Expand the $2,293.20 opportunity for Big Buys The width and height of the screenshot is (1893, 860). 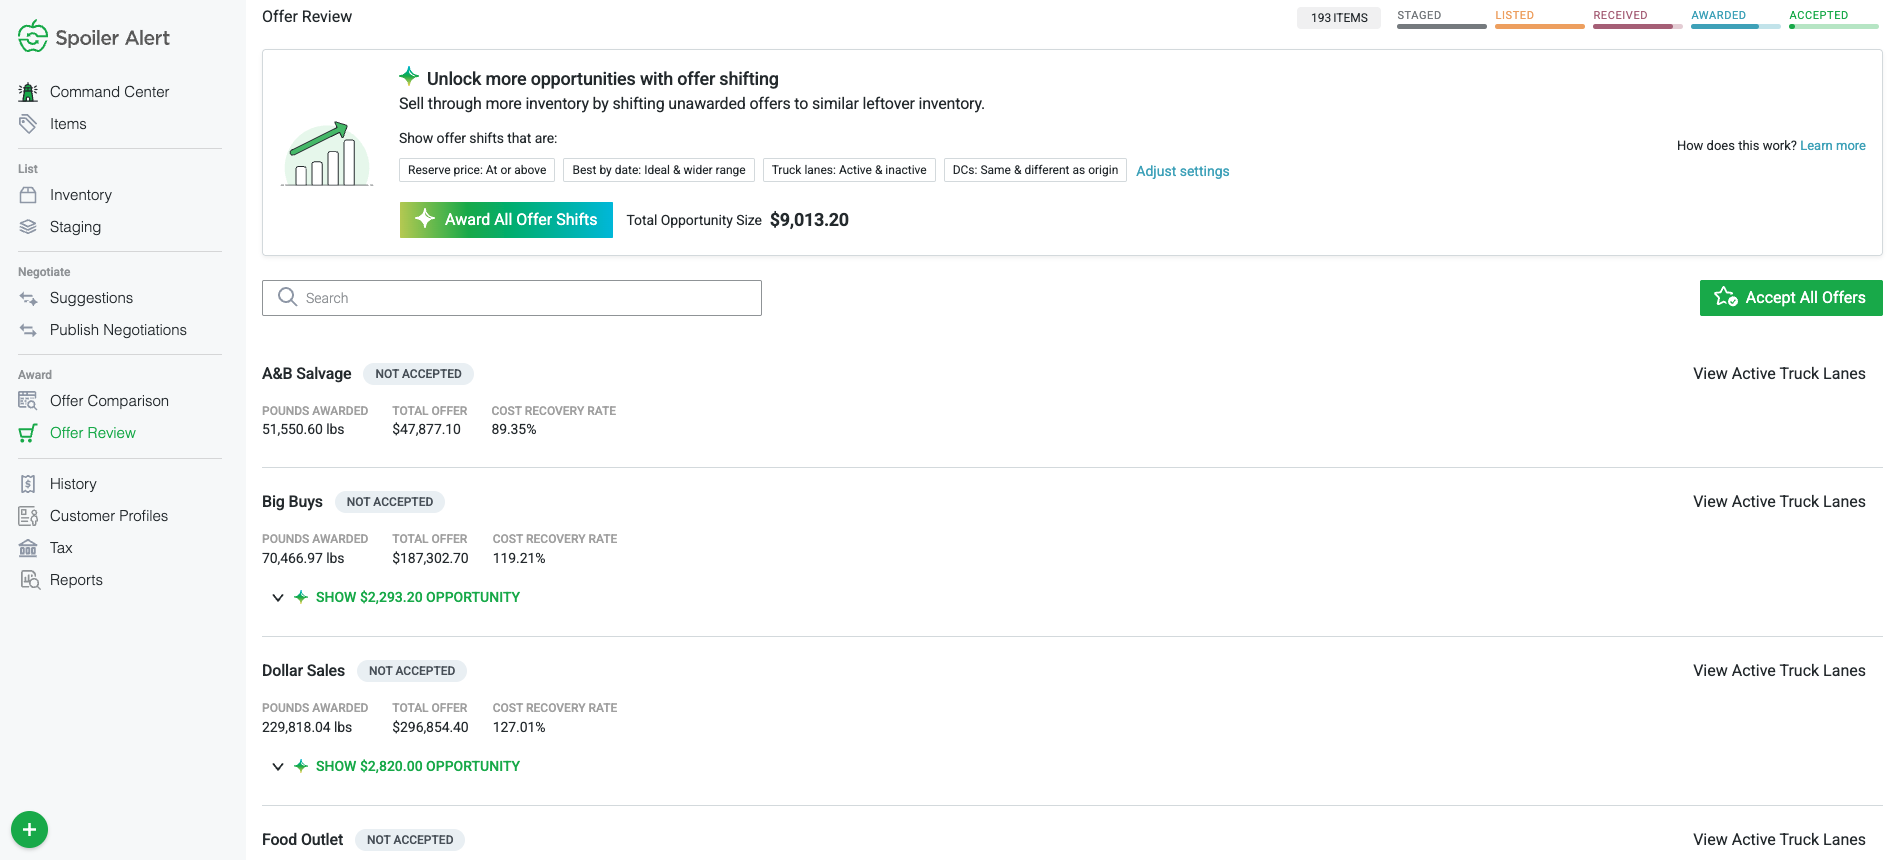(417, 597)
